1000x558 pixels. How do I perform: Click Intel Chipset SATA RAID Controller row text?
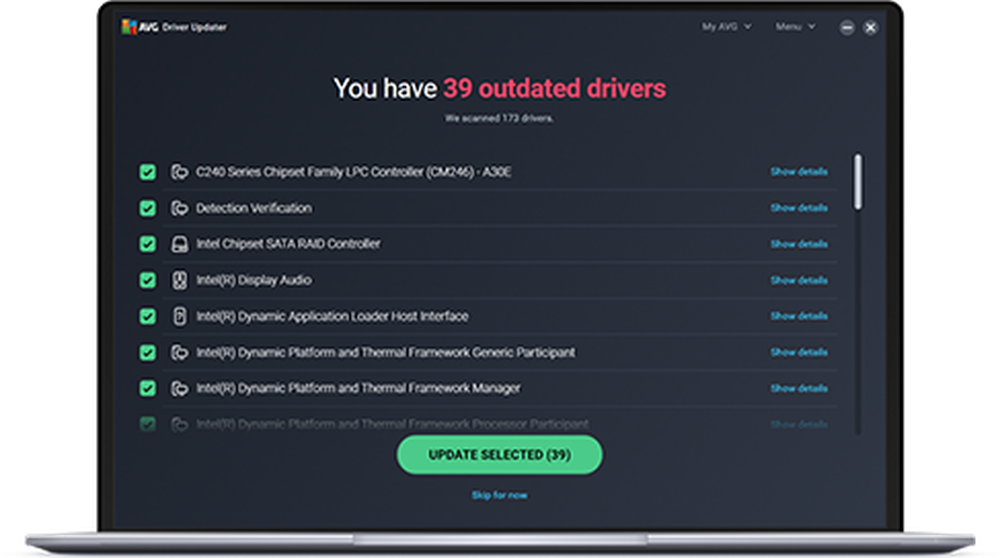point(288,244)
